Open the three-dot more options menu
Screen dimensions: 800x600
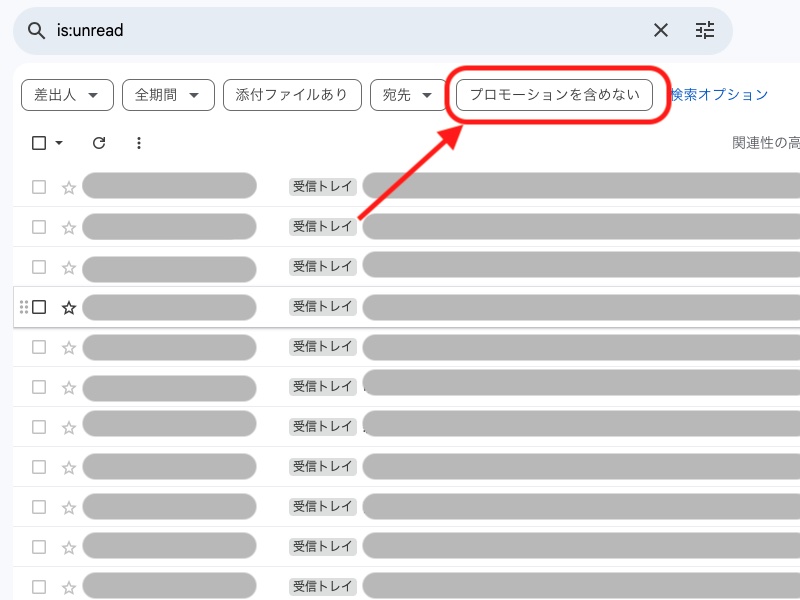click(138, 143)
